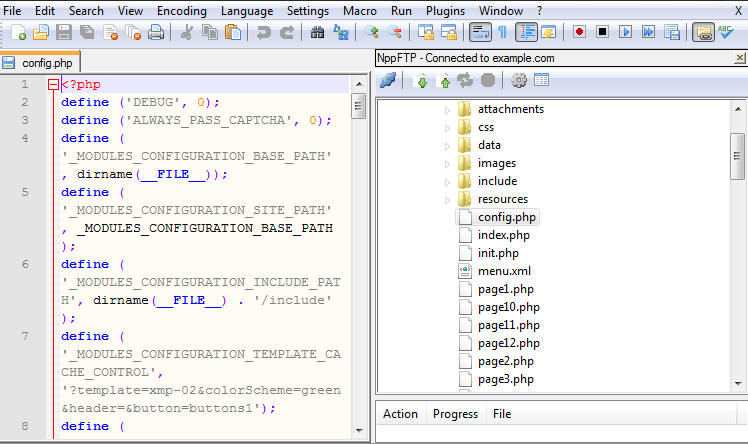The image size is (748, 444).
Task: Start macro recording with the red dot
Action: tap(579, 33)
